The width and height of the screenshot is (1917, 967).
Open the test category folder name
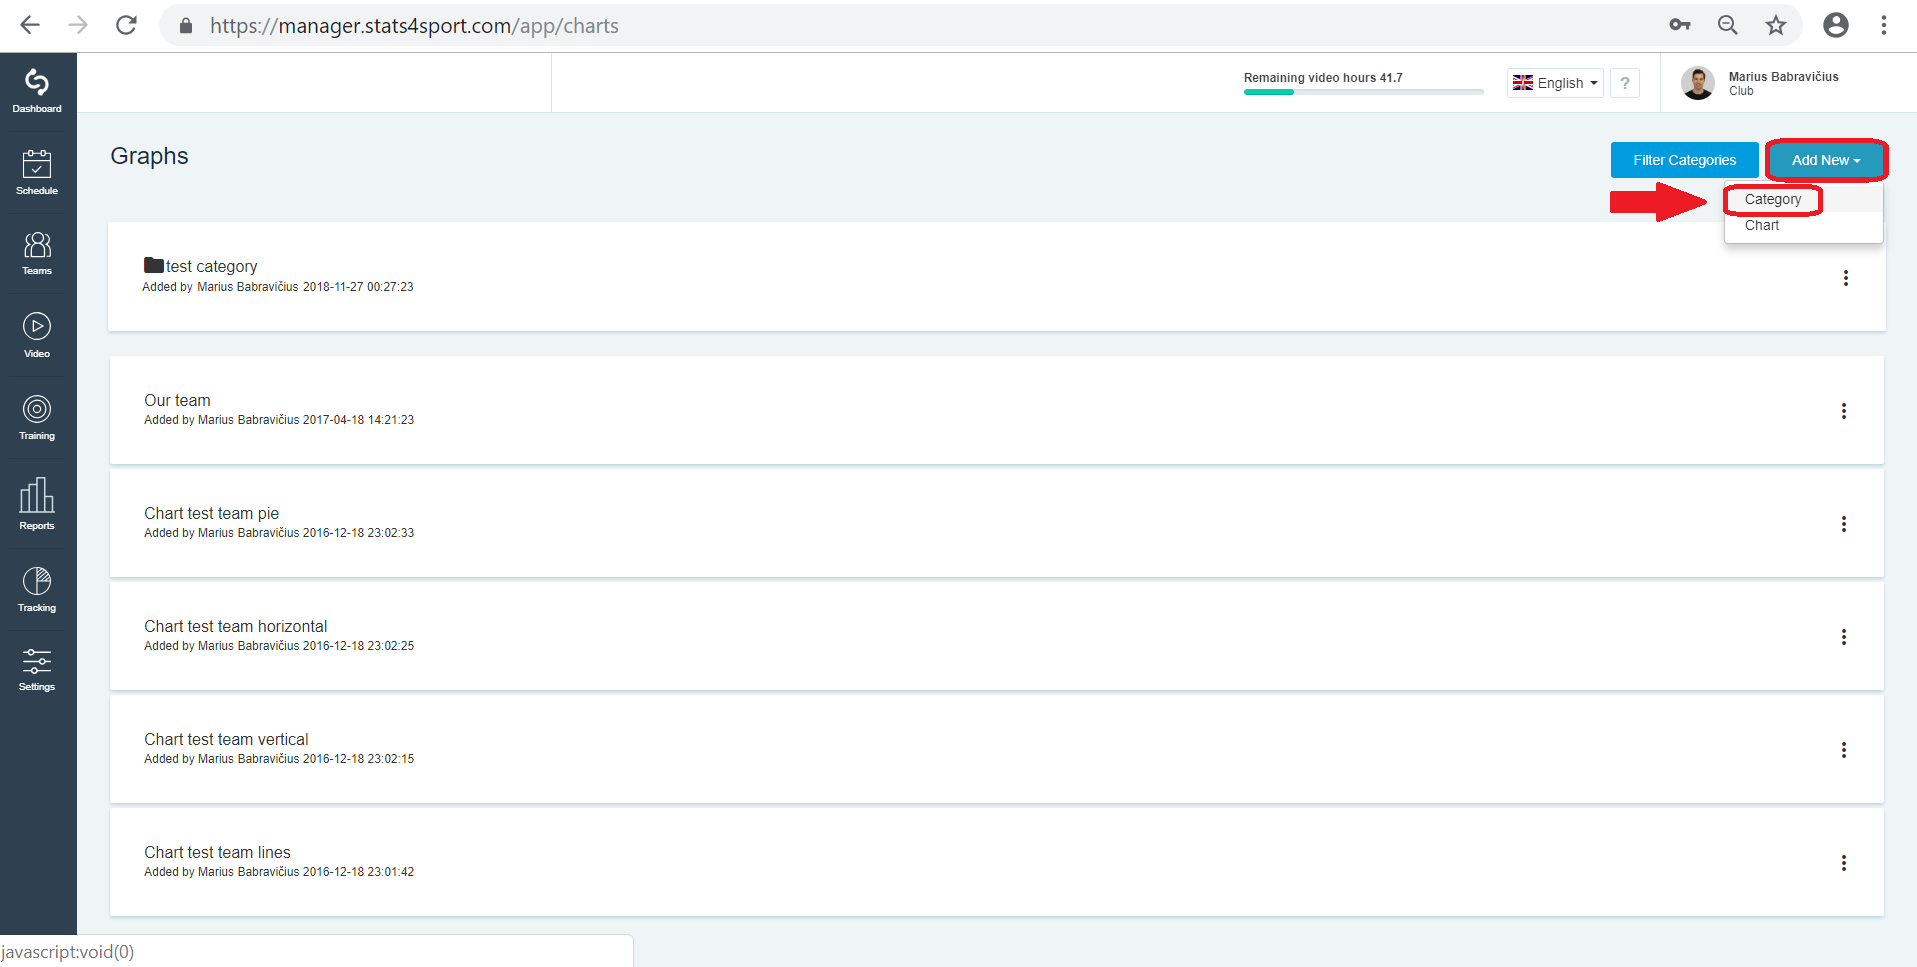(211, 266)
